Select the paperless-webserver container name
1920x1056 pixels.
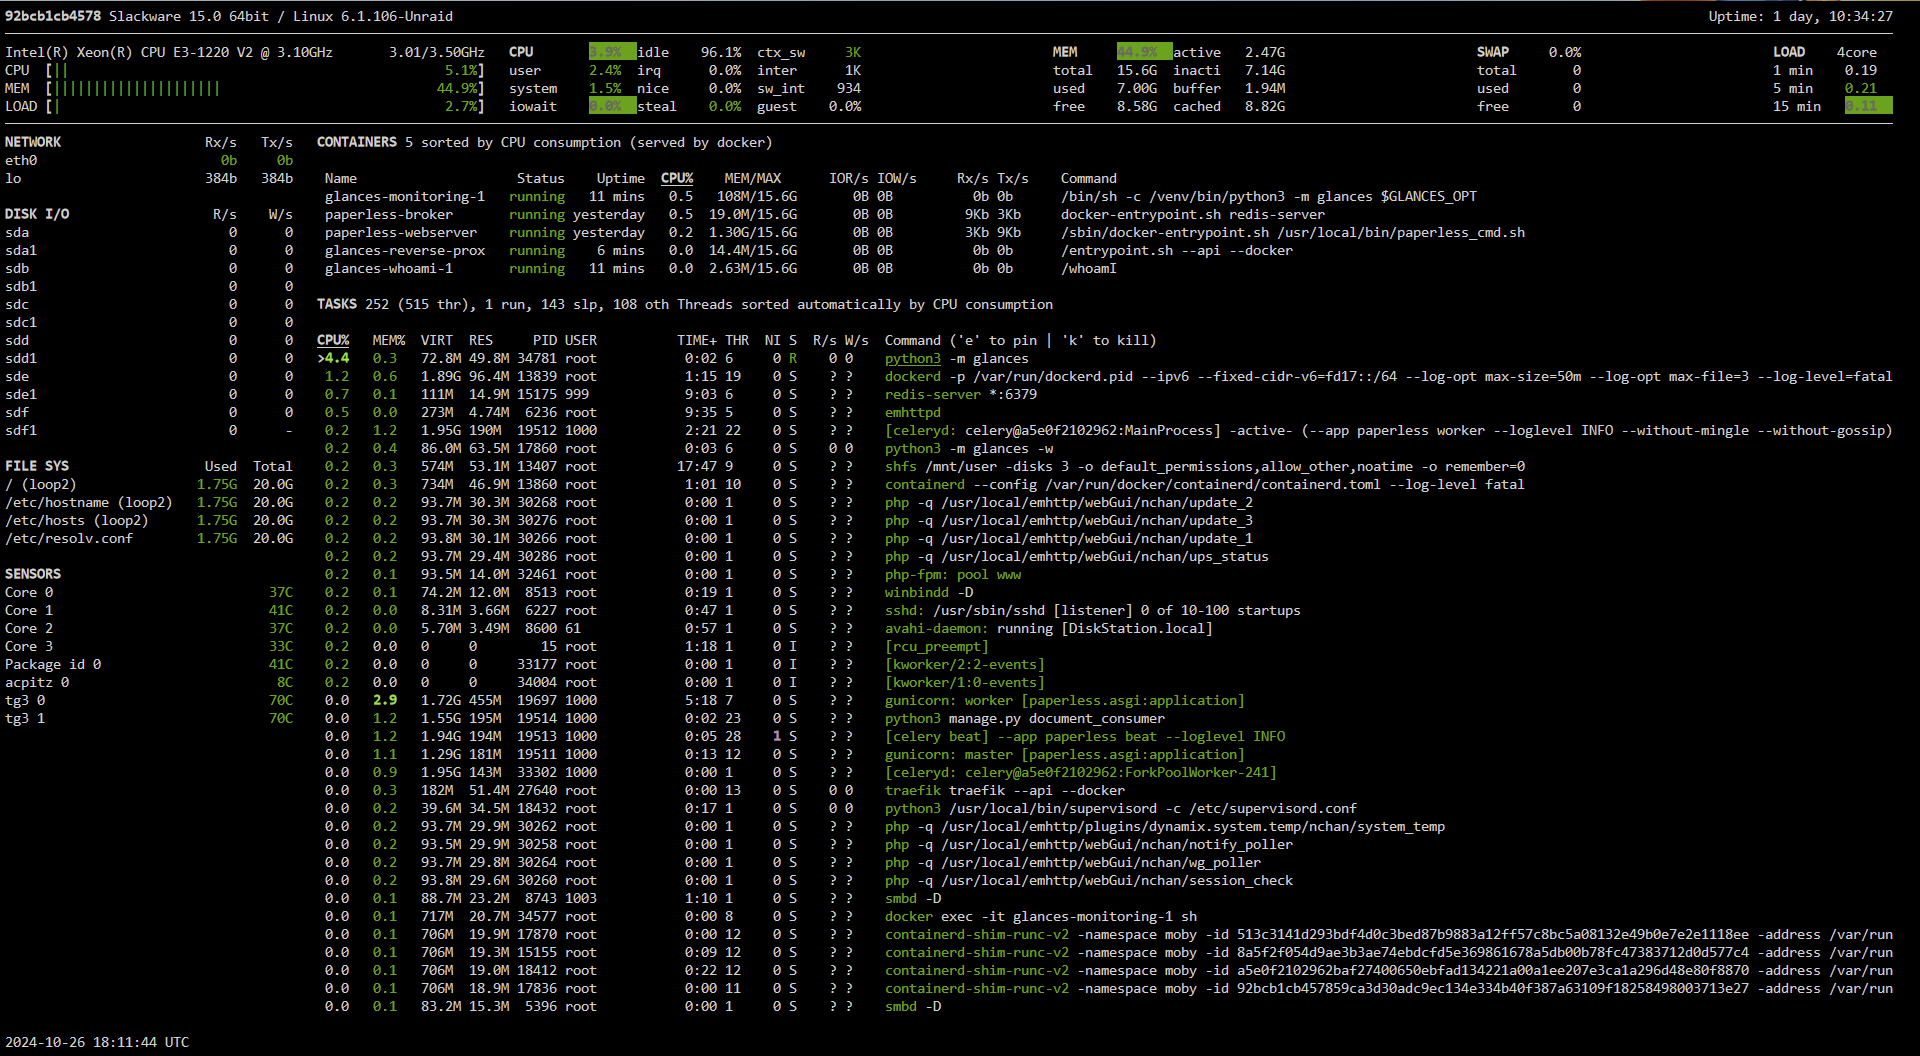pos(401,232)
